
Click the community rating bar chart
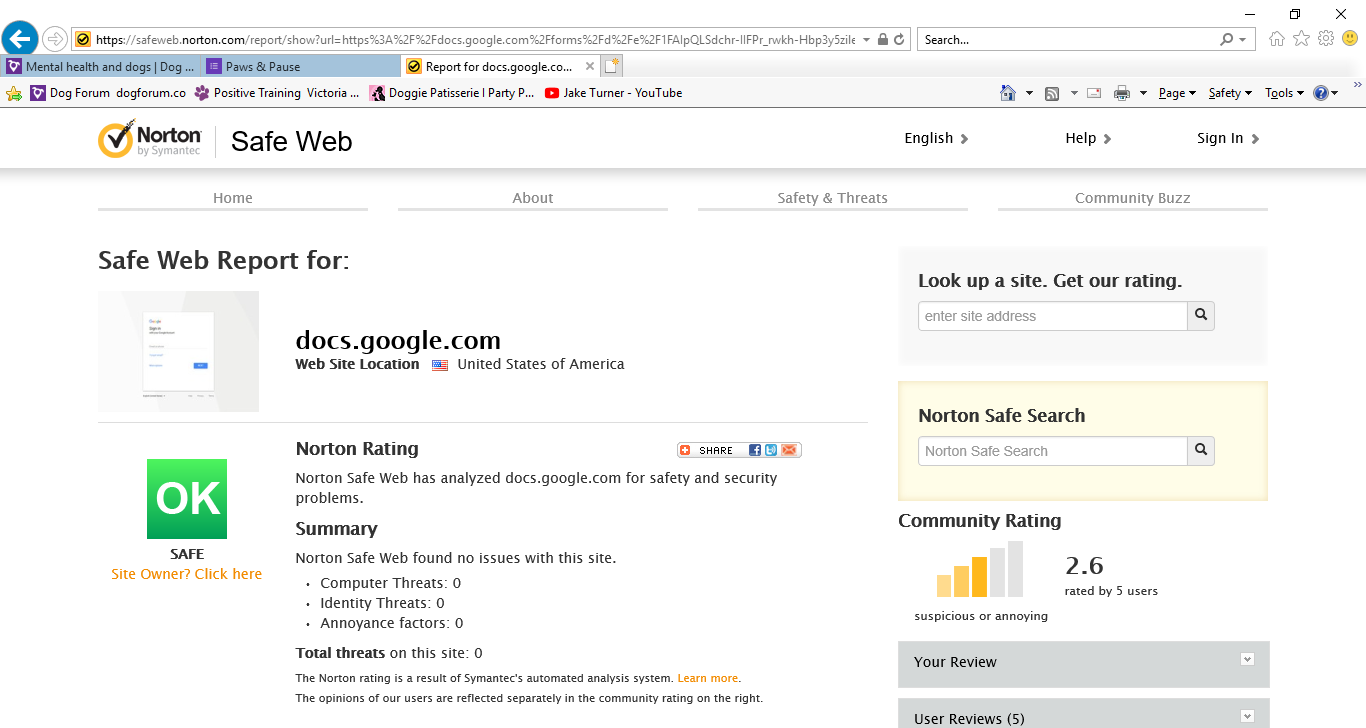pyautogui.click(x=980, y=569)
